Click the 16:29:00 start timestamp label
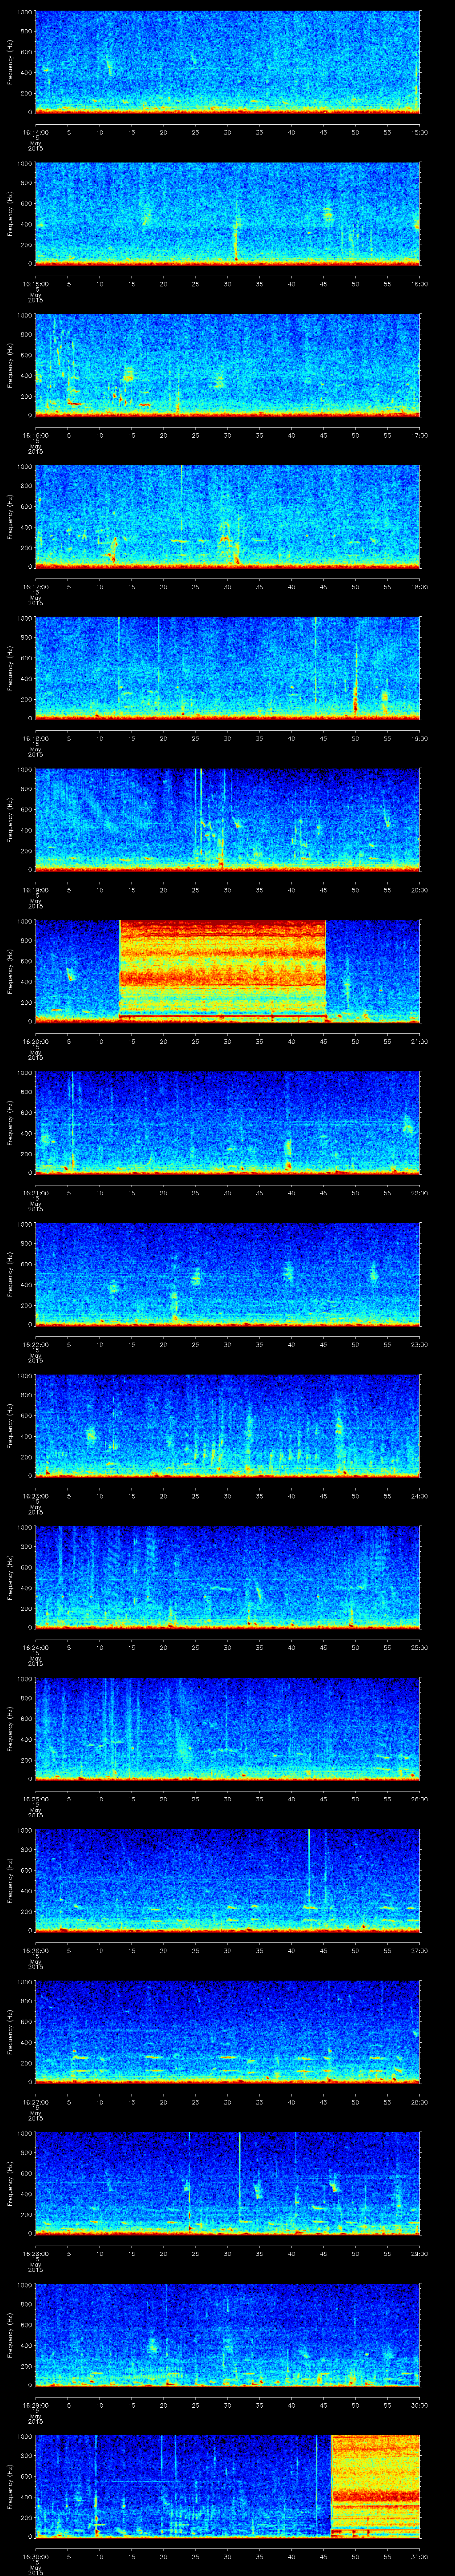 [35, 2405]
